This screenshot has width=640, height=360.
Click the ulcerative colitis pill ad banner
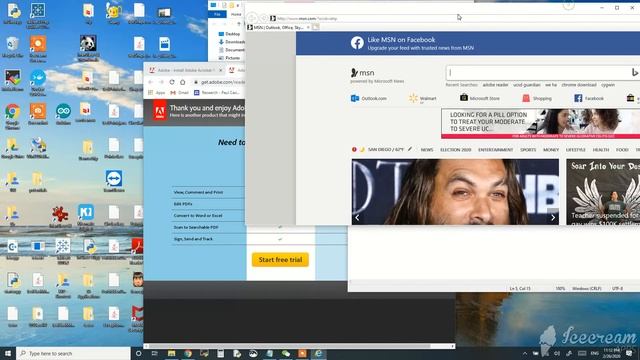tap(540, 123)
